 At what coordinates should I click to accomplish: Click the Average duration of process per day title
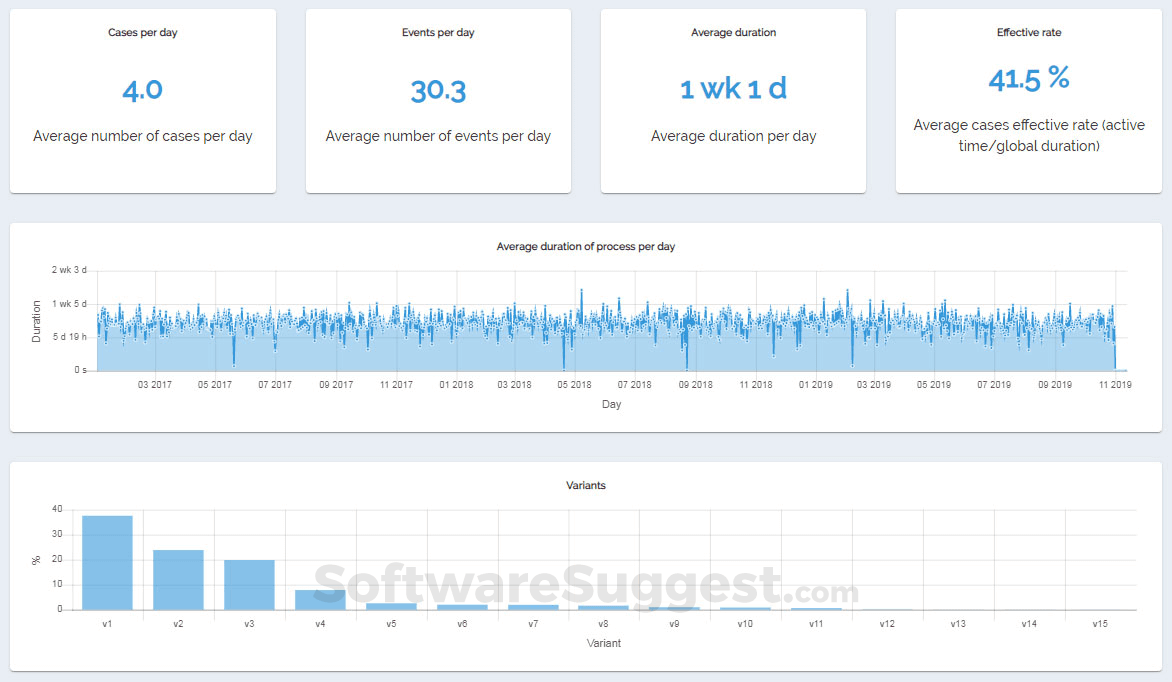pyautogui.click(x=586, y=246)
